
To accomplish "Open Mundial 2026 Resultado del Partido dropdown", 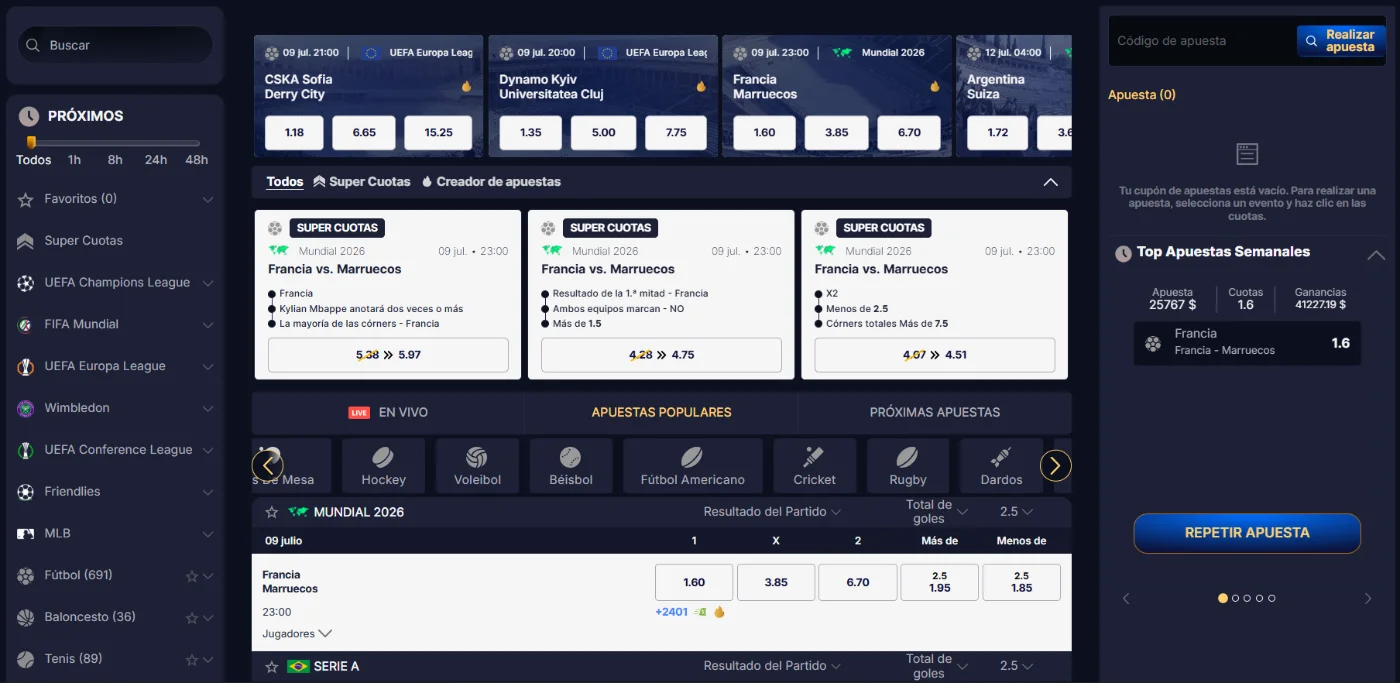I will pos(772,512).
